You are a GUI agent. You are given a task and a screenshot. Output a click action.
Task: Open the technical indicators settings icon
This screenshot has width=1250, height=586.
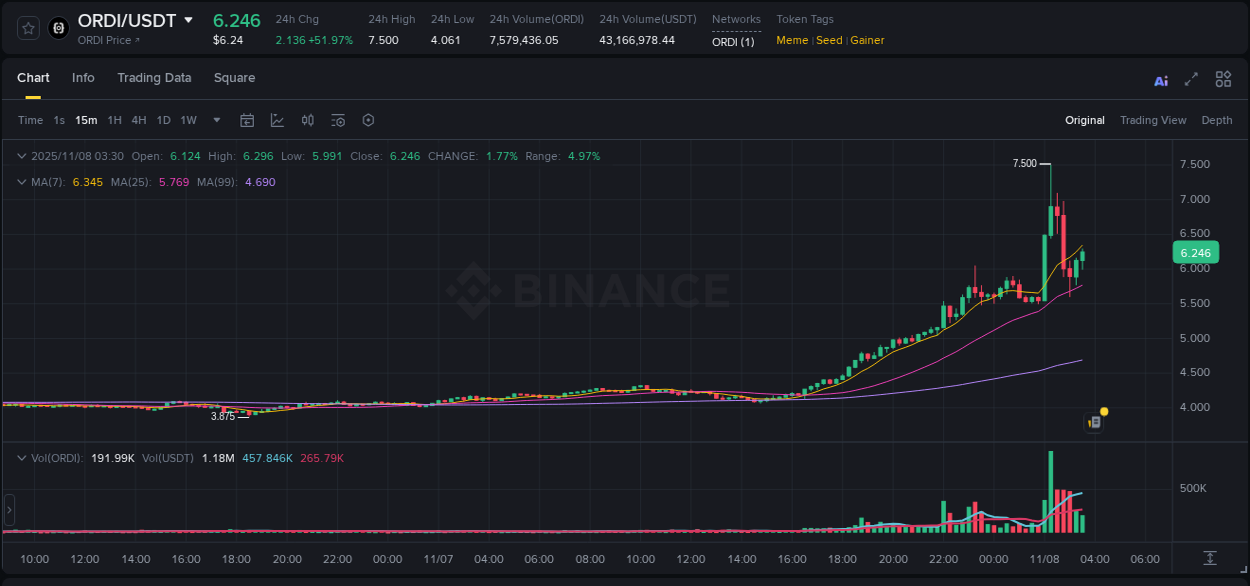(338, 120)
